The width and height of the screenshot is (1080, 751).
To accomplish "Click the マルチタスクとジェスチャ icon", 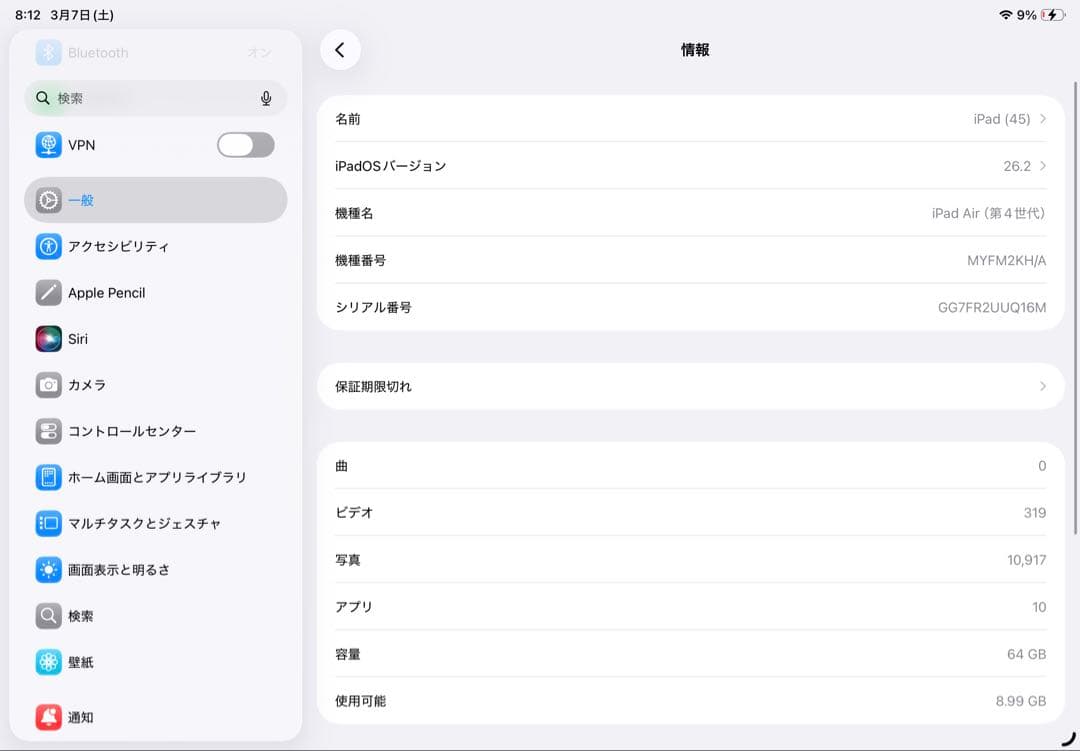I will 48,524.
